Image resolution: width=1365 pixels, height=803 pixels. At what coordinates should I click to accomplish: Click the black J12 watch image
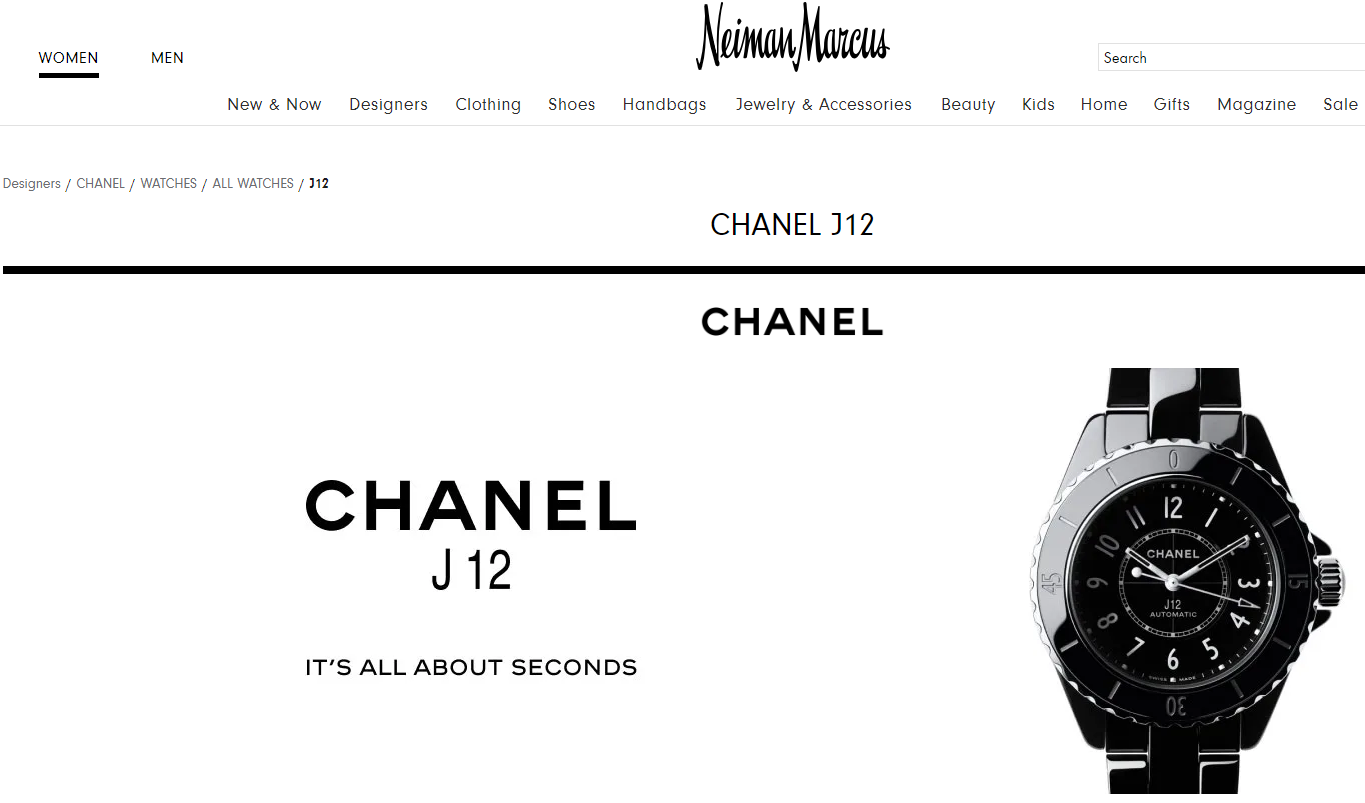(1183, 581)
